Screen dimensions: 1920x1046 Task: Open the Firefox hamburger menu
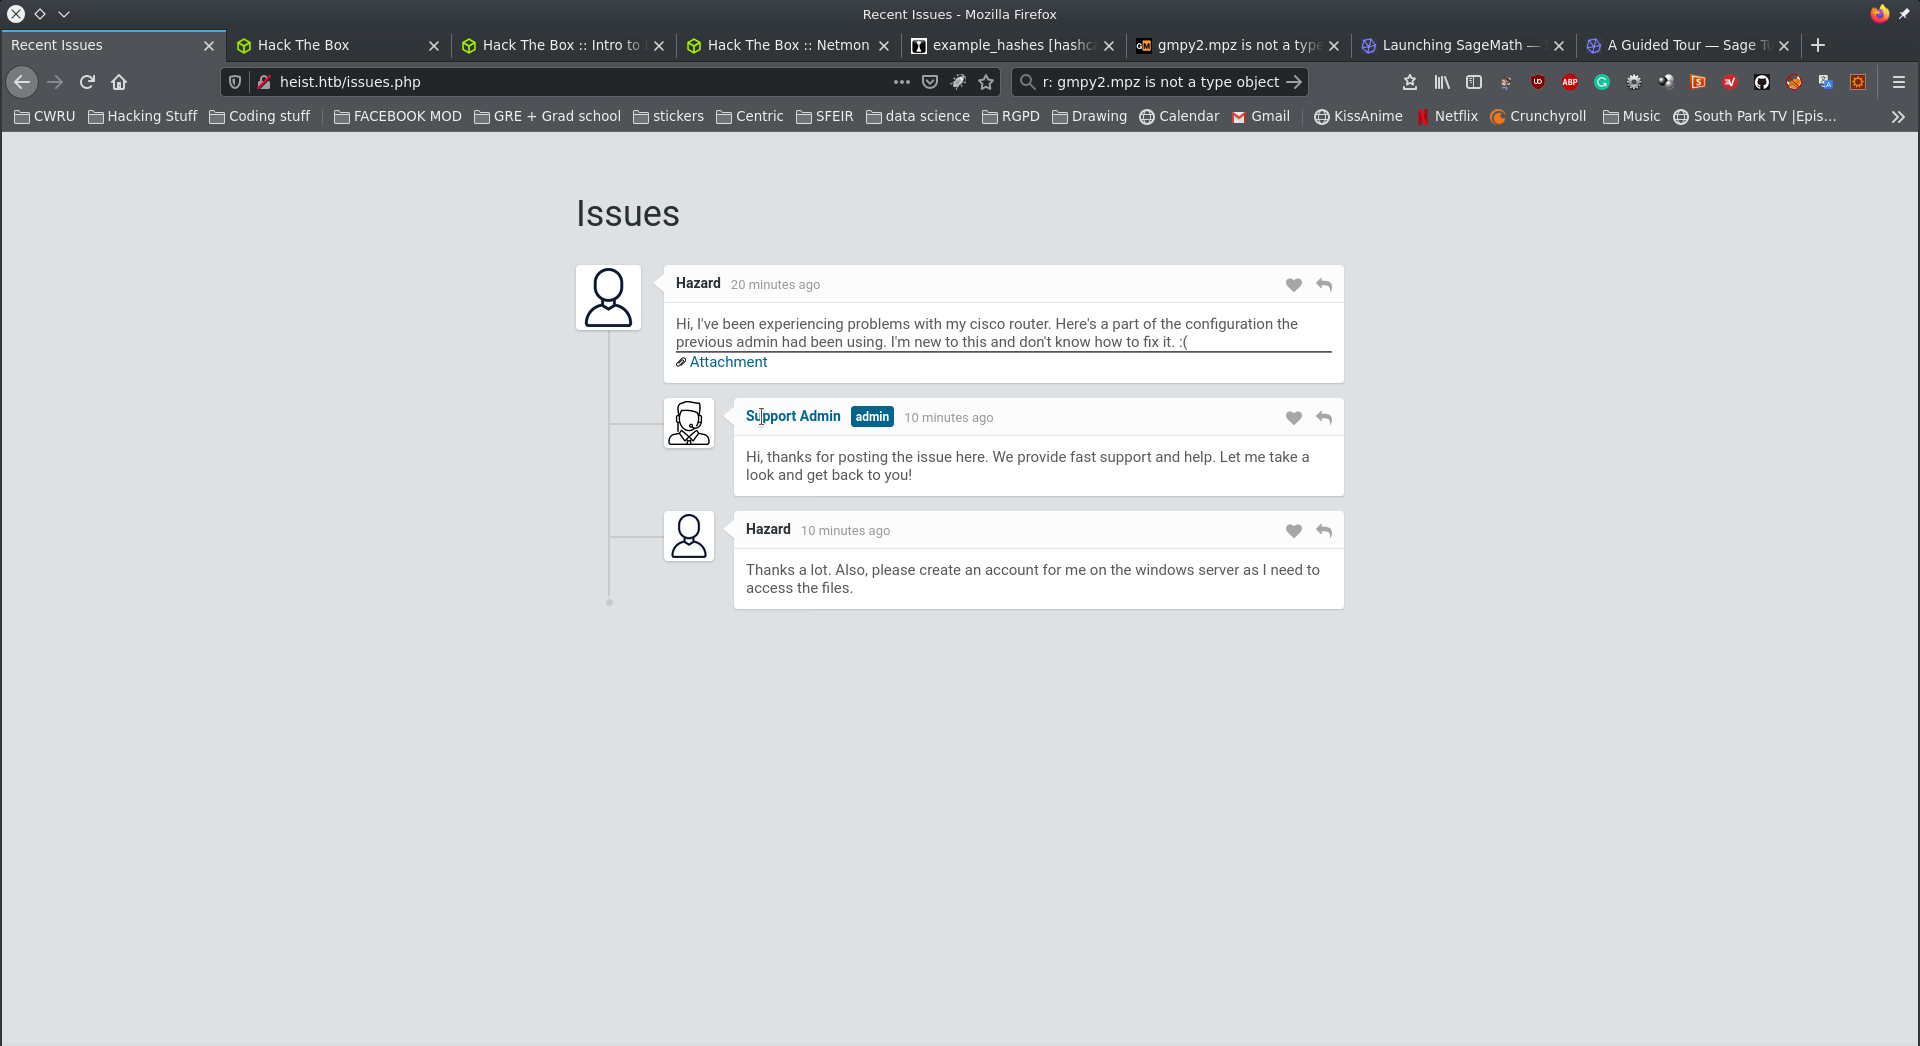click(x=1898, y=82)
